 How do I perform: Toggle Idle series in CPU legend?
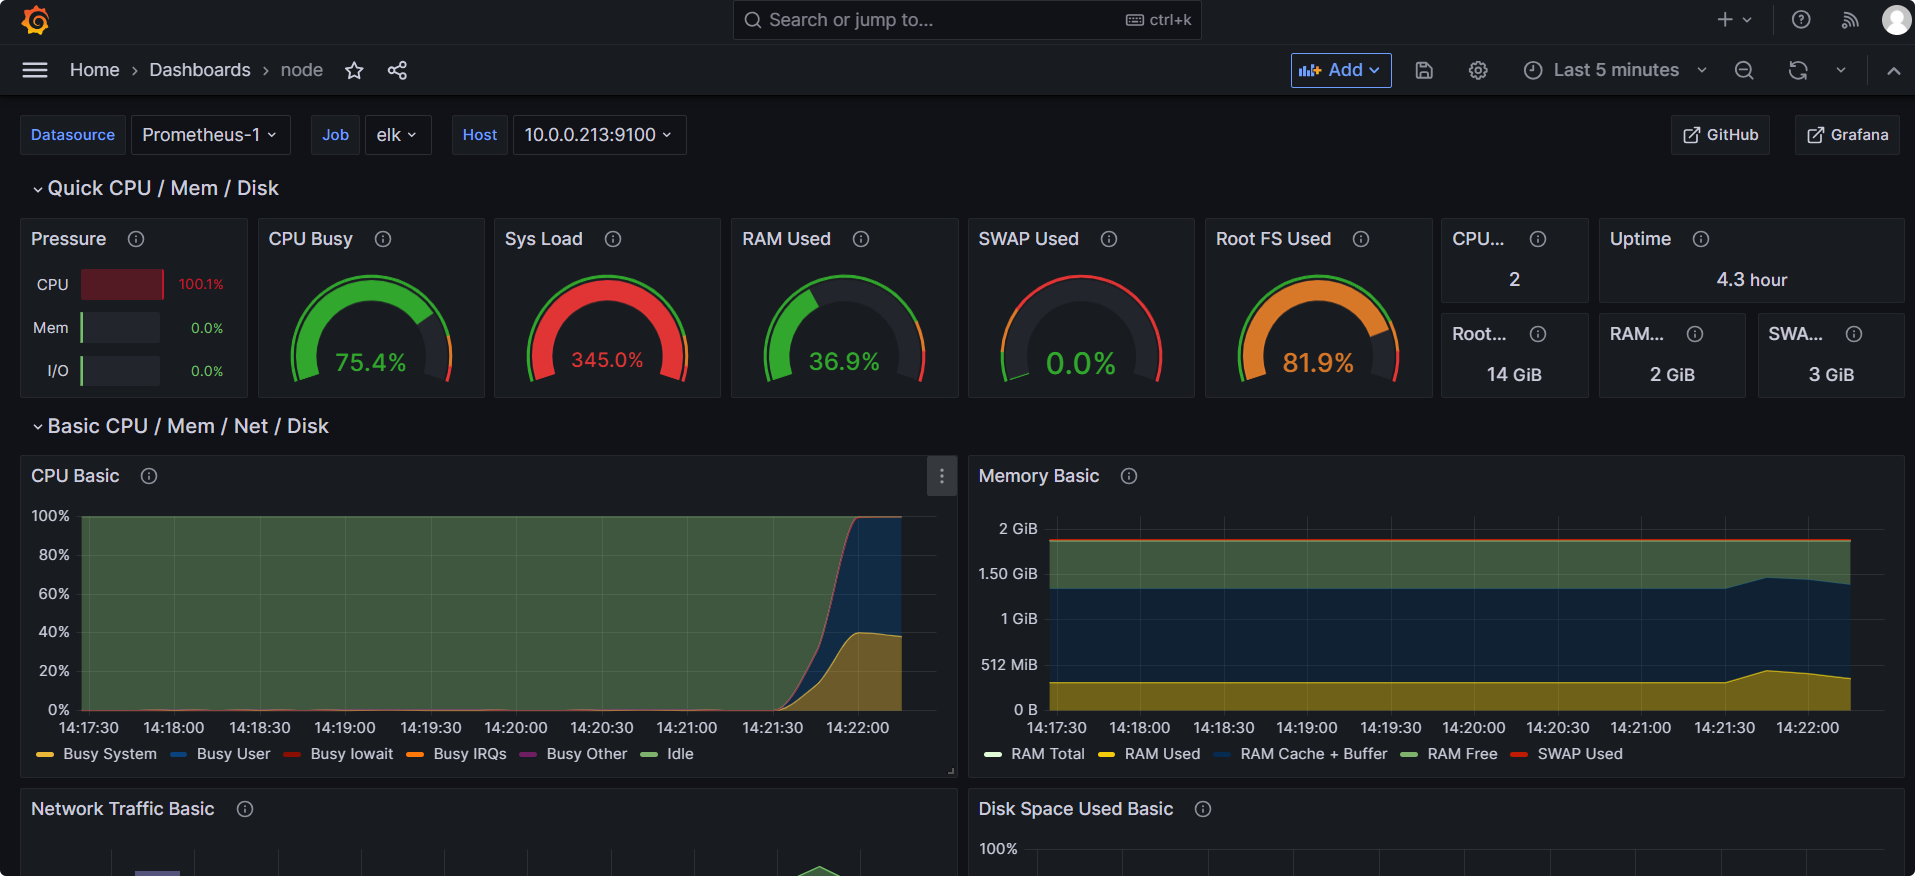pos(680,754)
